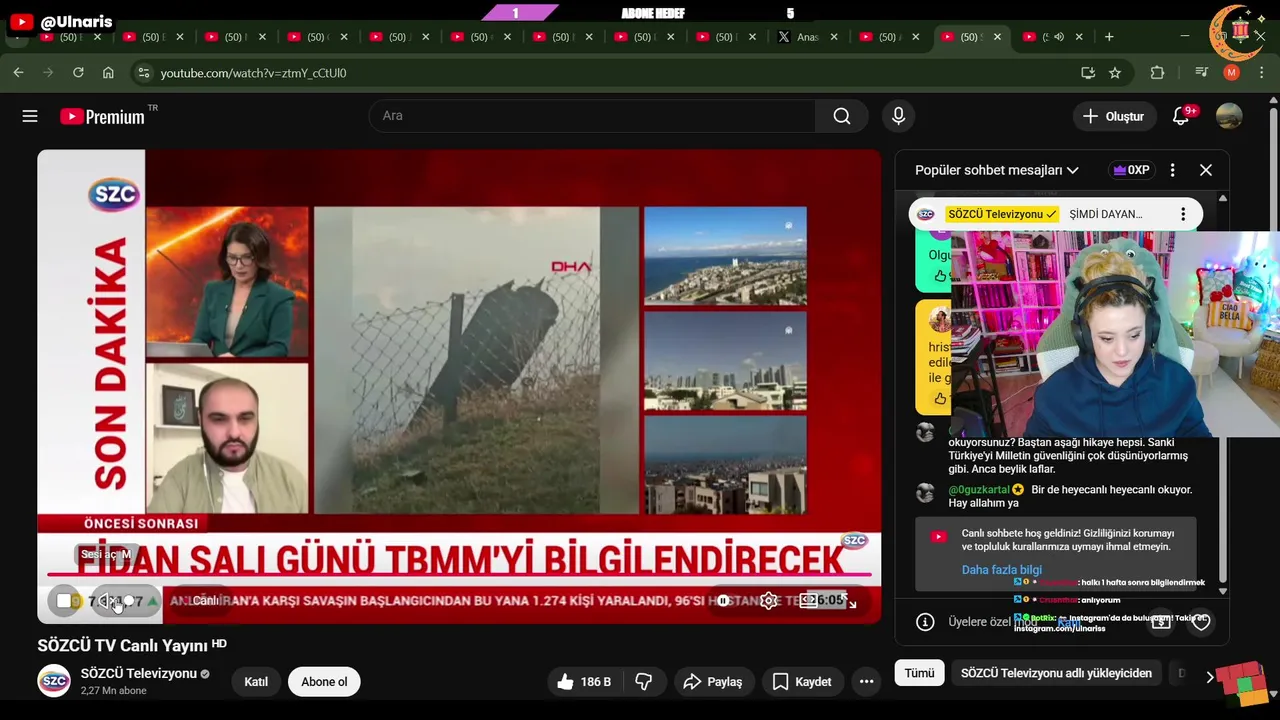Reload the page with refresh icon
The width and height of the screenshot is (1280, 720).
coord(78,73)
